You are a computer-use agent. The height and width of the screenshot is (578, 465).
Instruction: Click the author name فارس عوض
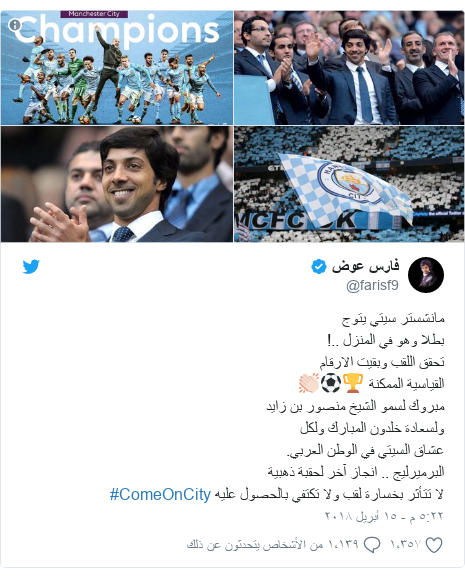tap(365, 266)
